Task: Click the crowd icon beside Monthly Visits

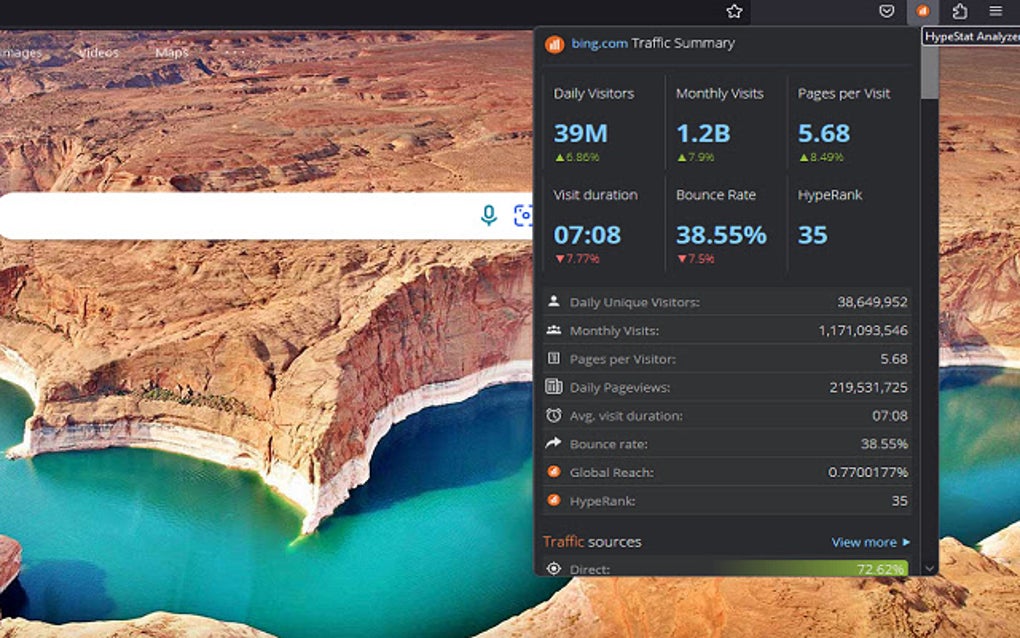Action: click(x=553, y=330)
